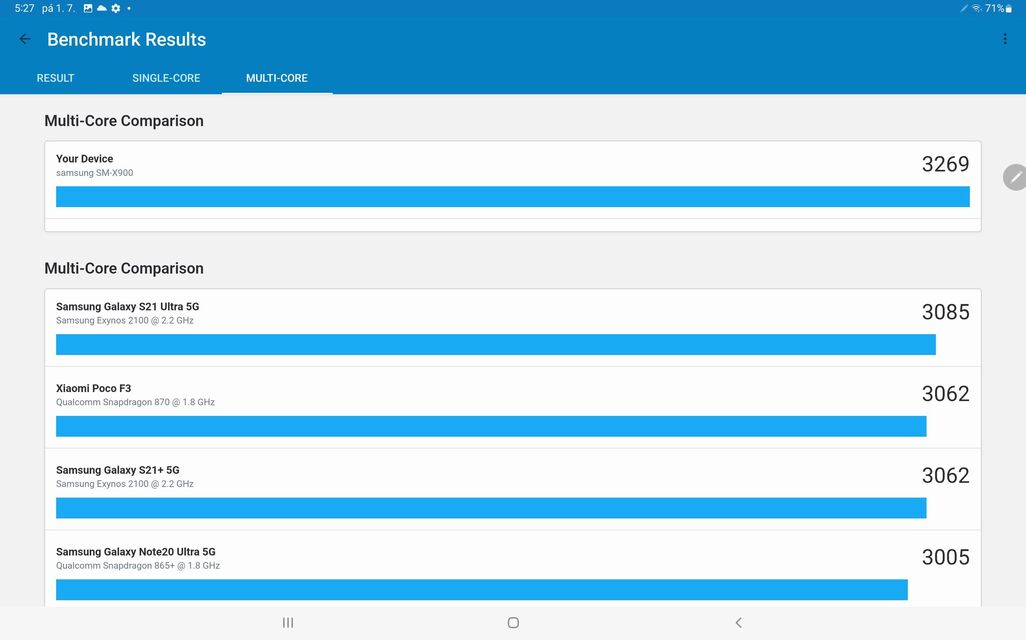Tap the pencil edit button on the right edge

coord(1016,177)
